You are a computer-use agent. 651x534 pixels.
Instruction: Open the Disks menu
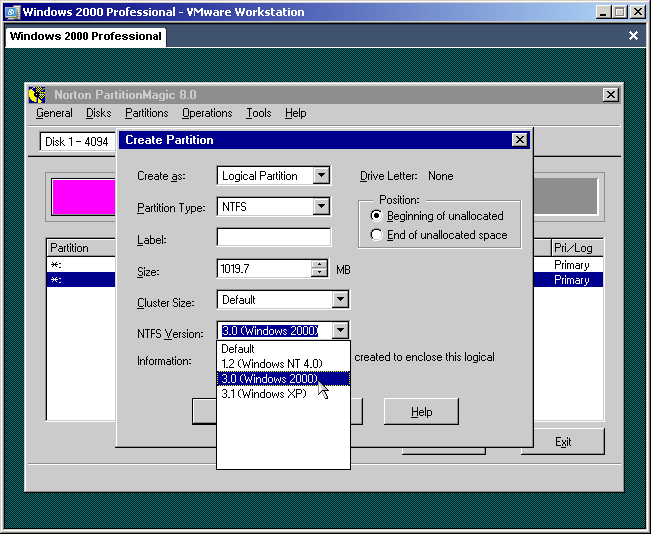coord(98,113)
